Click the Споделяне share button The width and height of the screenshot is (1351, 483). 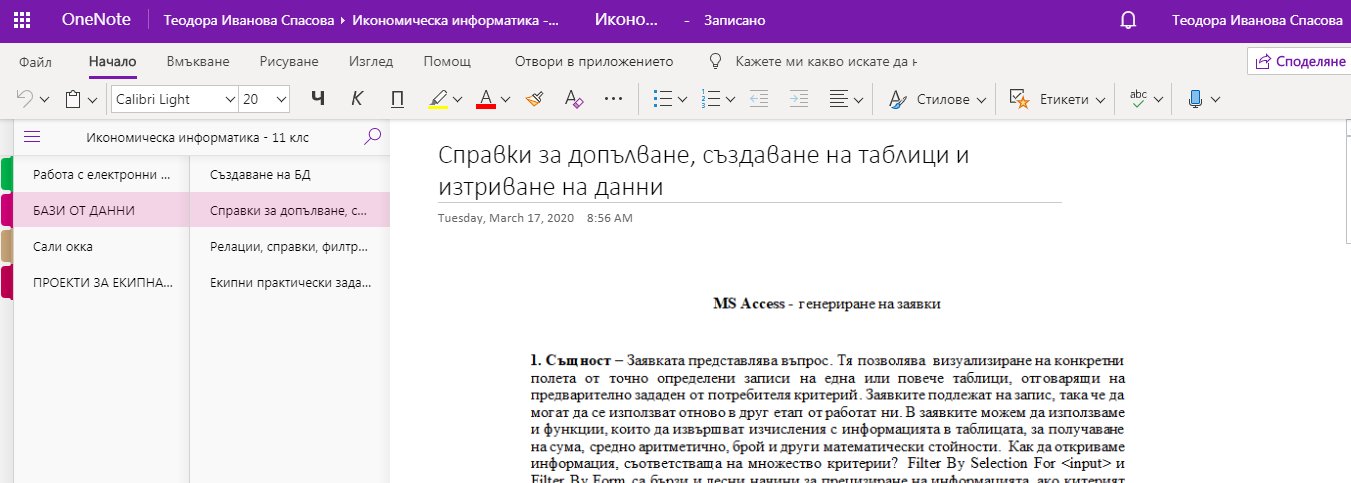click(1300, 61)
